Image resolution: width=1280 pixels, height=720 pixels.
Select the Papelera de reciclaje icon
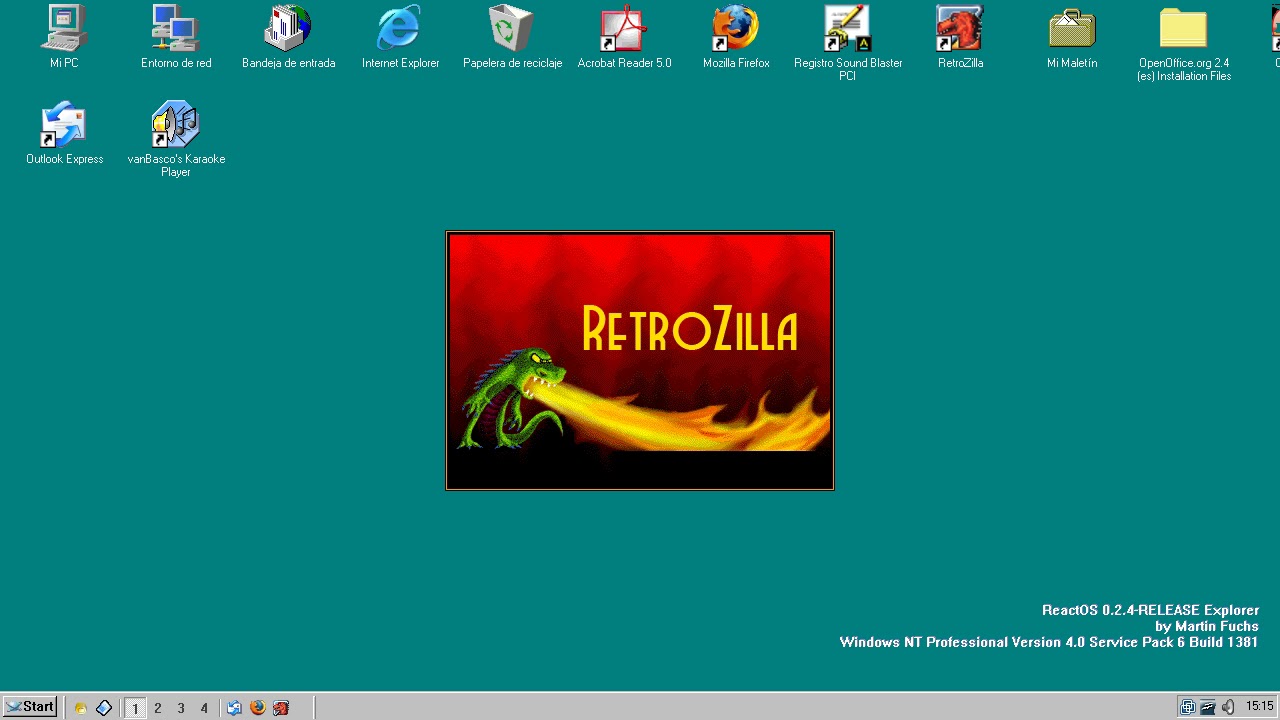(512, 37)
